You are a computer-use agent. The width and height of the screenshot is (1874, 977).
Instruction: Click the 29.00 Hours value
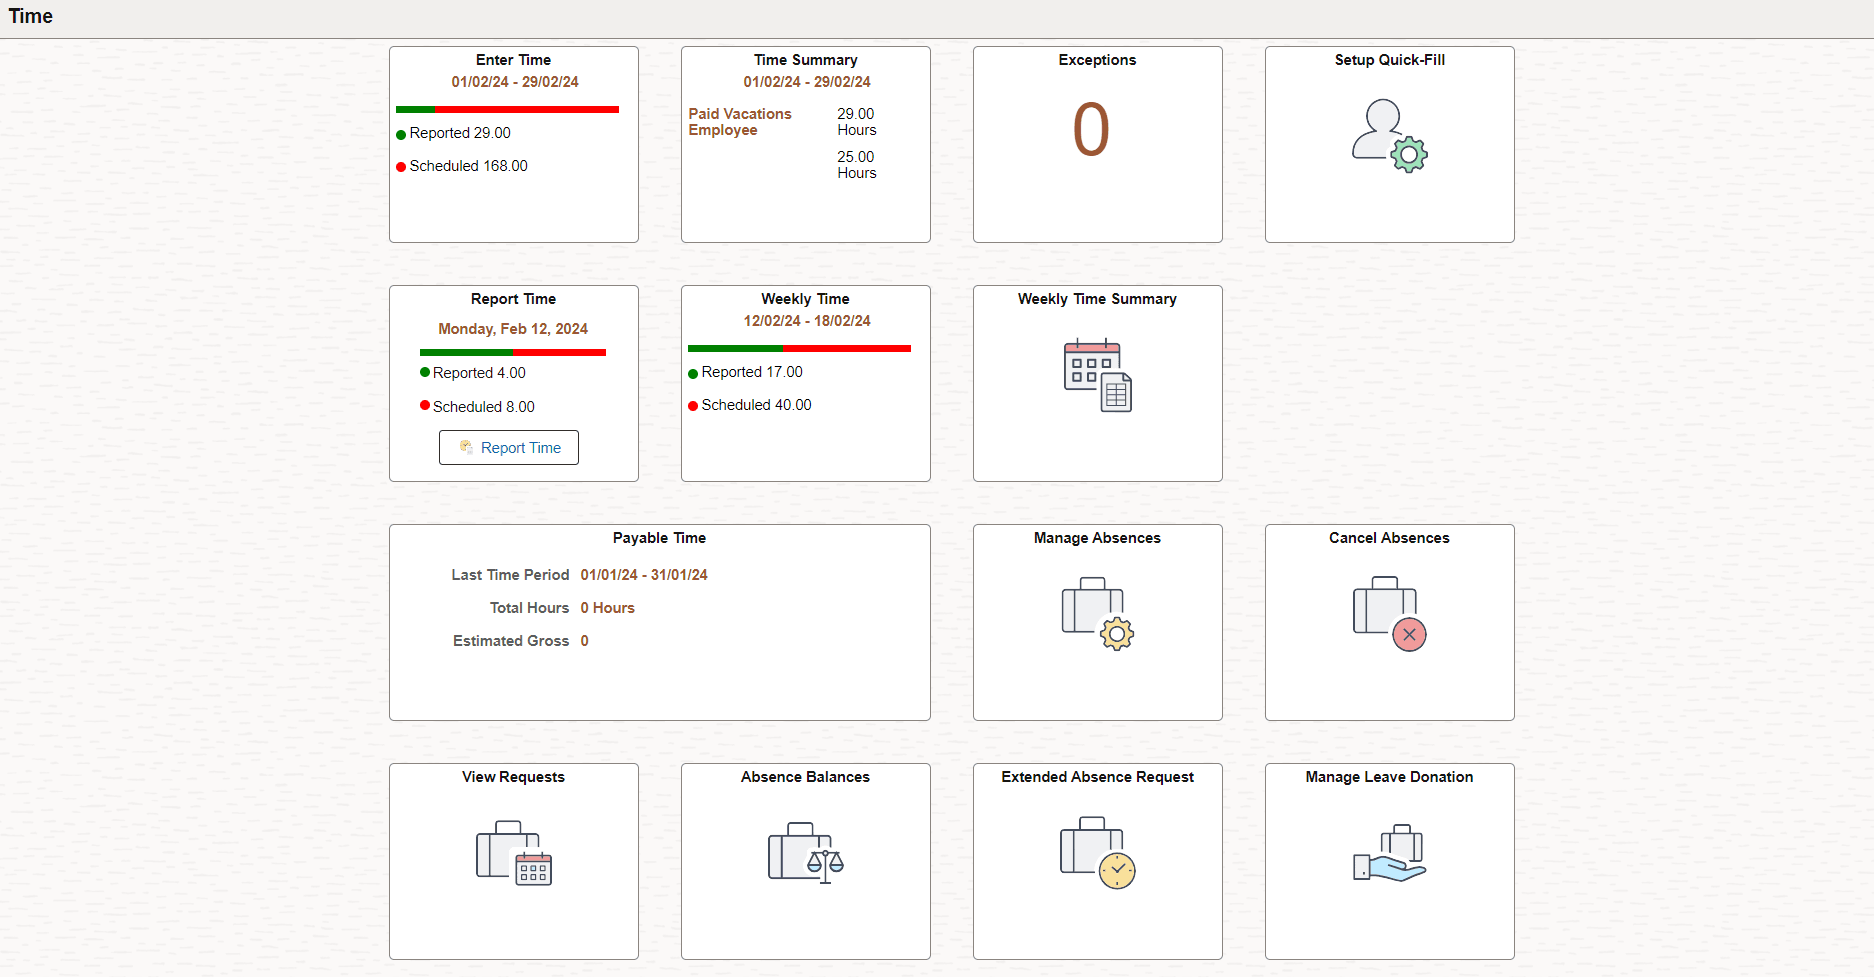click(856, 122)
